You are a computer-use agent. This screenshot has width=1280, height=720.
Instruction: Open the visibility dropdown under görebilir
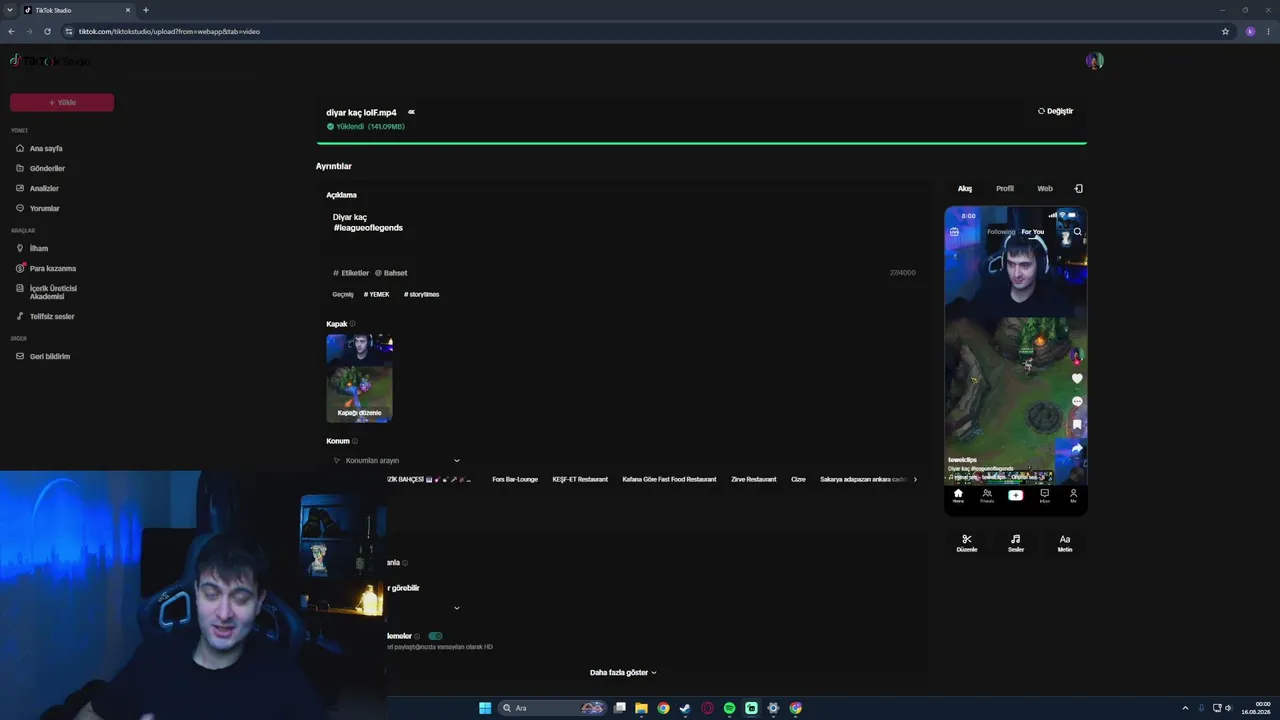[x=457, y=608]
